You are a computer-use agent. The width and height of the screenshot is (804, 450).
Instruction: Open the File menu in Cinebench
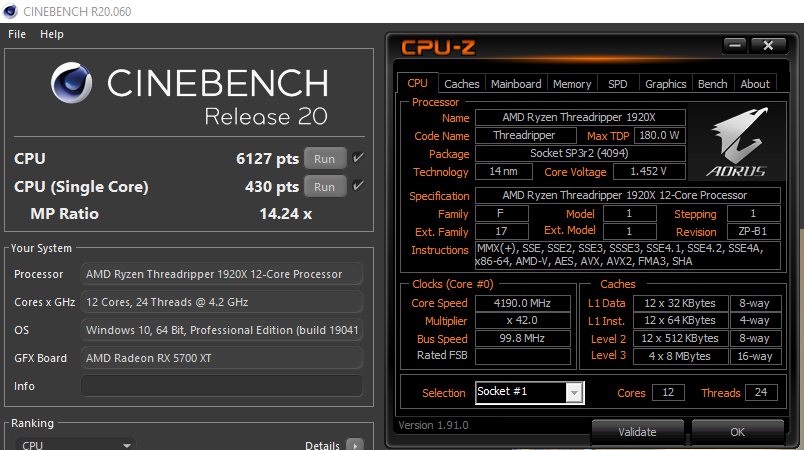click(17, 34)
